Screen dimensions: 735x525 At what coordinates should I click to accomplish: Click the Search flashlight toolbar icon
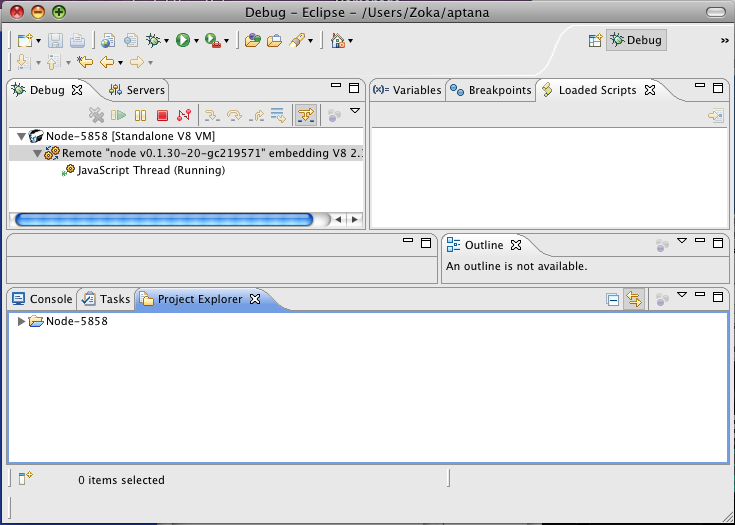297,40
